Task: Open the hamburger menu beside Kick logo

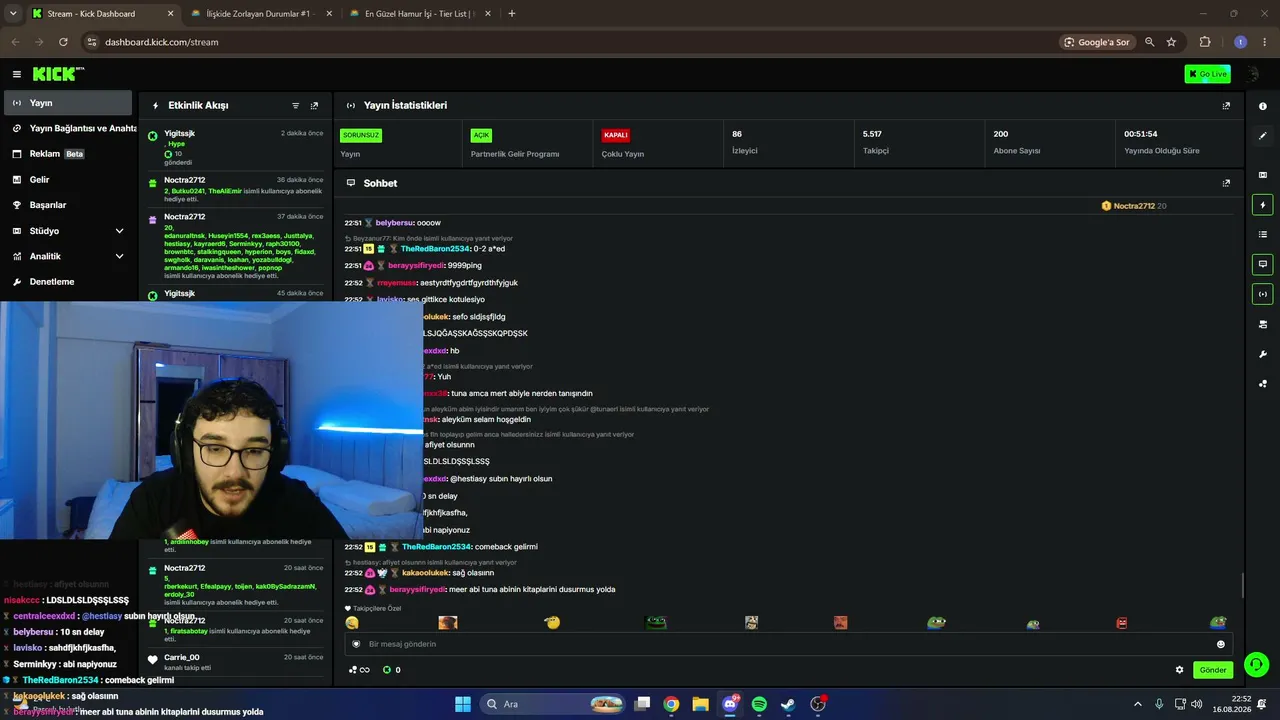Action: click(x=17, y=74)
